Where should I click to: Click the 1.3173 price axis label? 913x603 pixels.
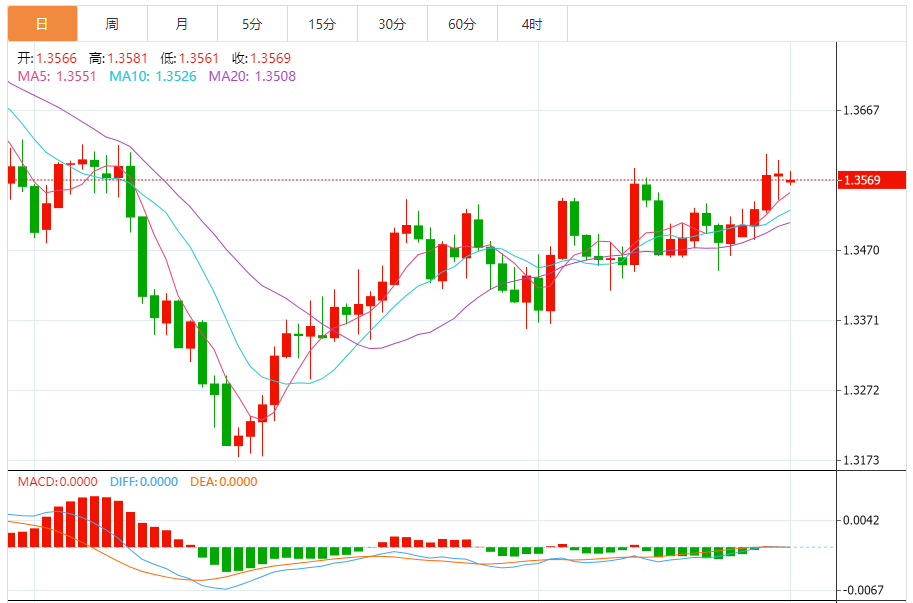(x=861, y=460)
